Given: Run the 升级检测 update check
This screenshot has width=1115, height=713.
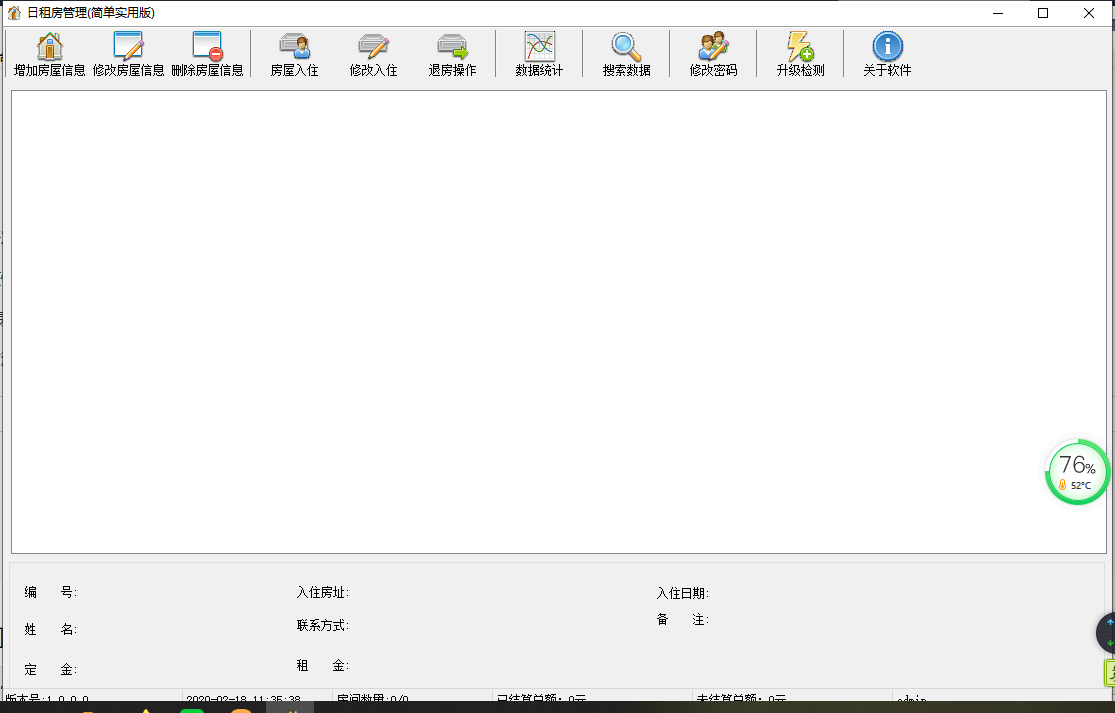Looking at the screenshot, I should [x=800, y=47].
